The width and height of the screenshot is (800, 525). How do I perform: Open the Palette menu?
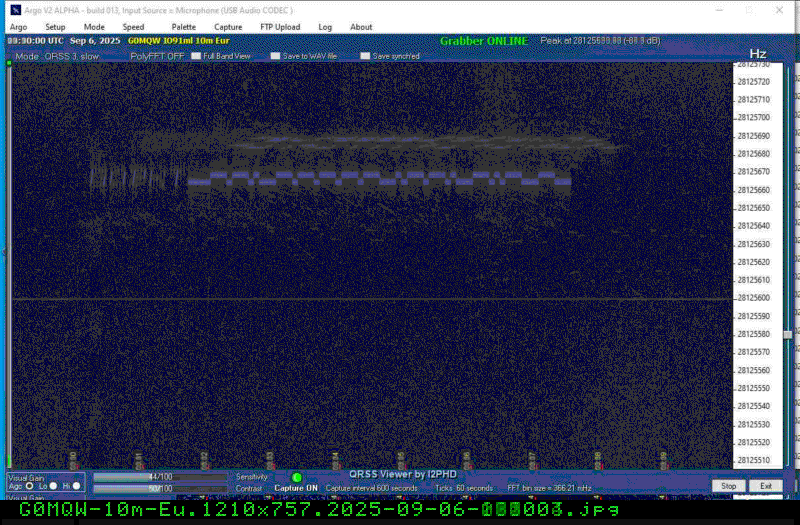tap(184, 27)
